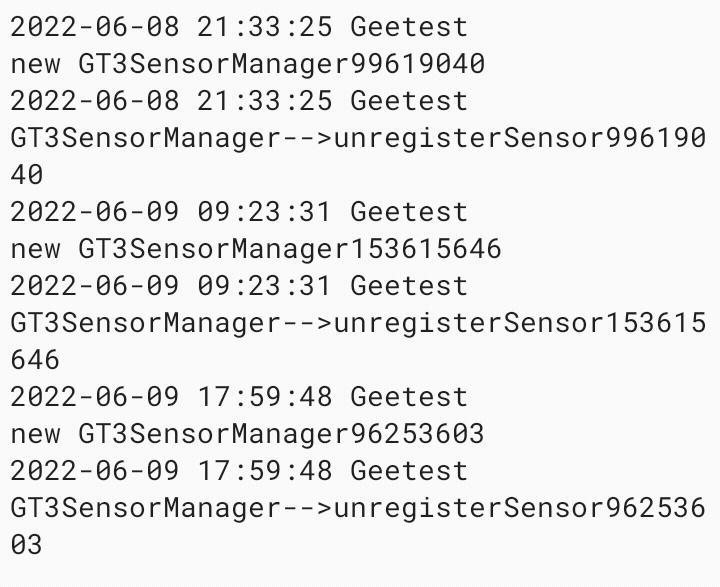Click the second 09:23:31 timestamp
The width and height of the screenshot is (720, 587).
pyautogui.click(x=262, y=286)
